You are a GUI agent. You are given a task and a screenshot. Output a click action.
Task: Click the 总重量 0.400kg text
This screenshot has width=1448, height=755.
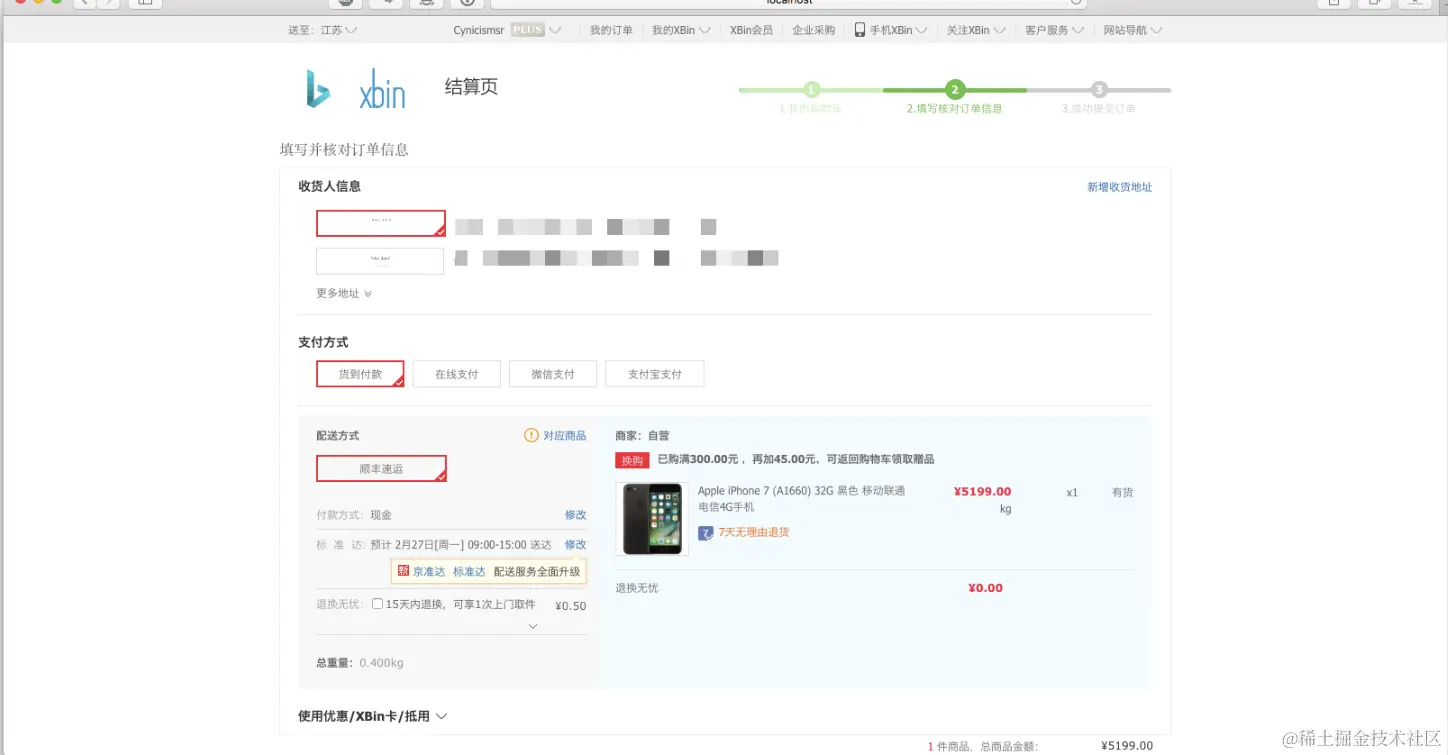360,663
